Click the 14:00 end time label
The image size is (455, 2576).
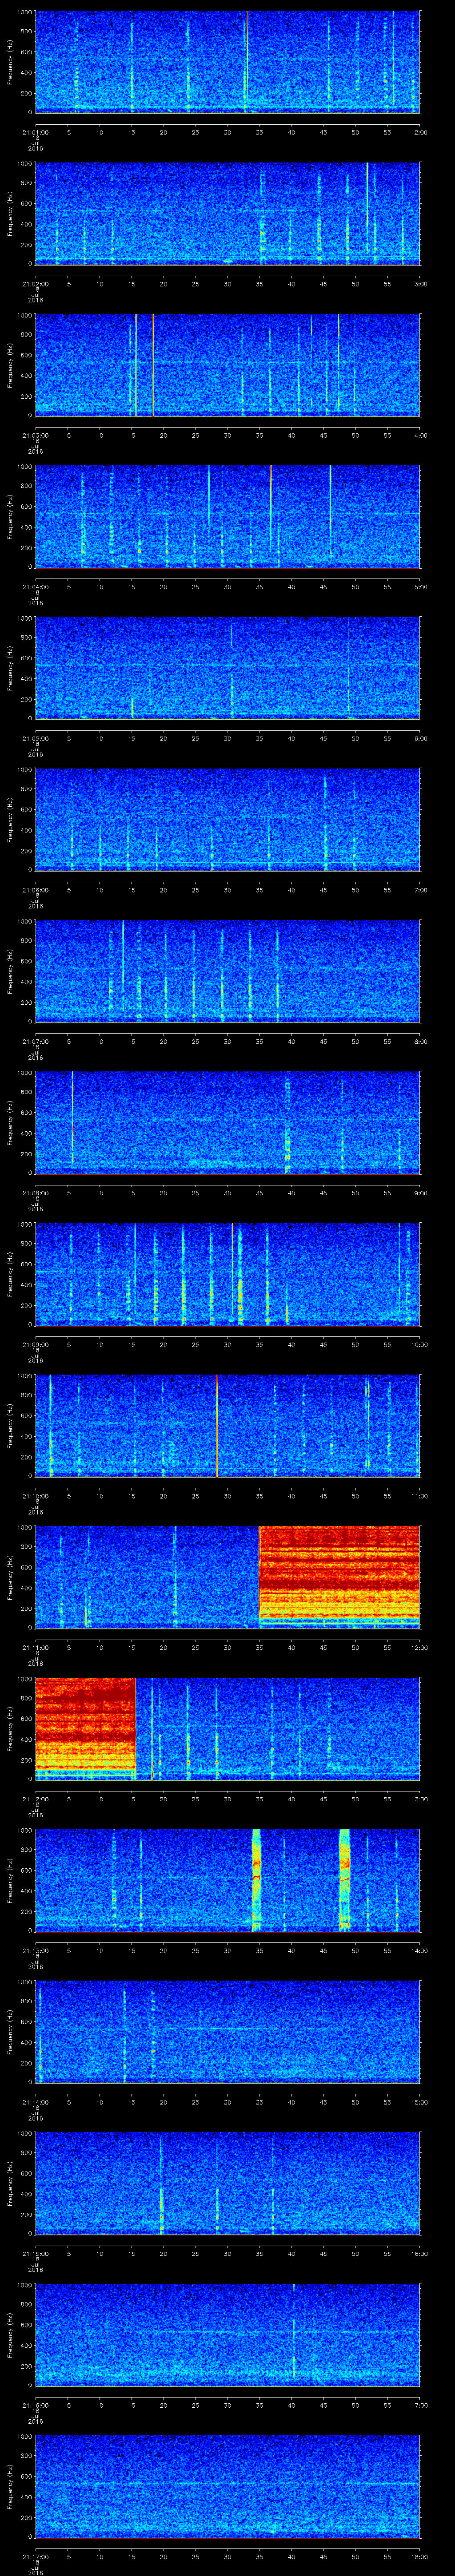tap(419, 1950)
